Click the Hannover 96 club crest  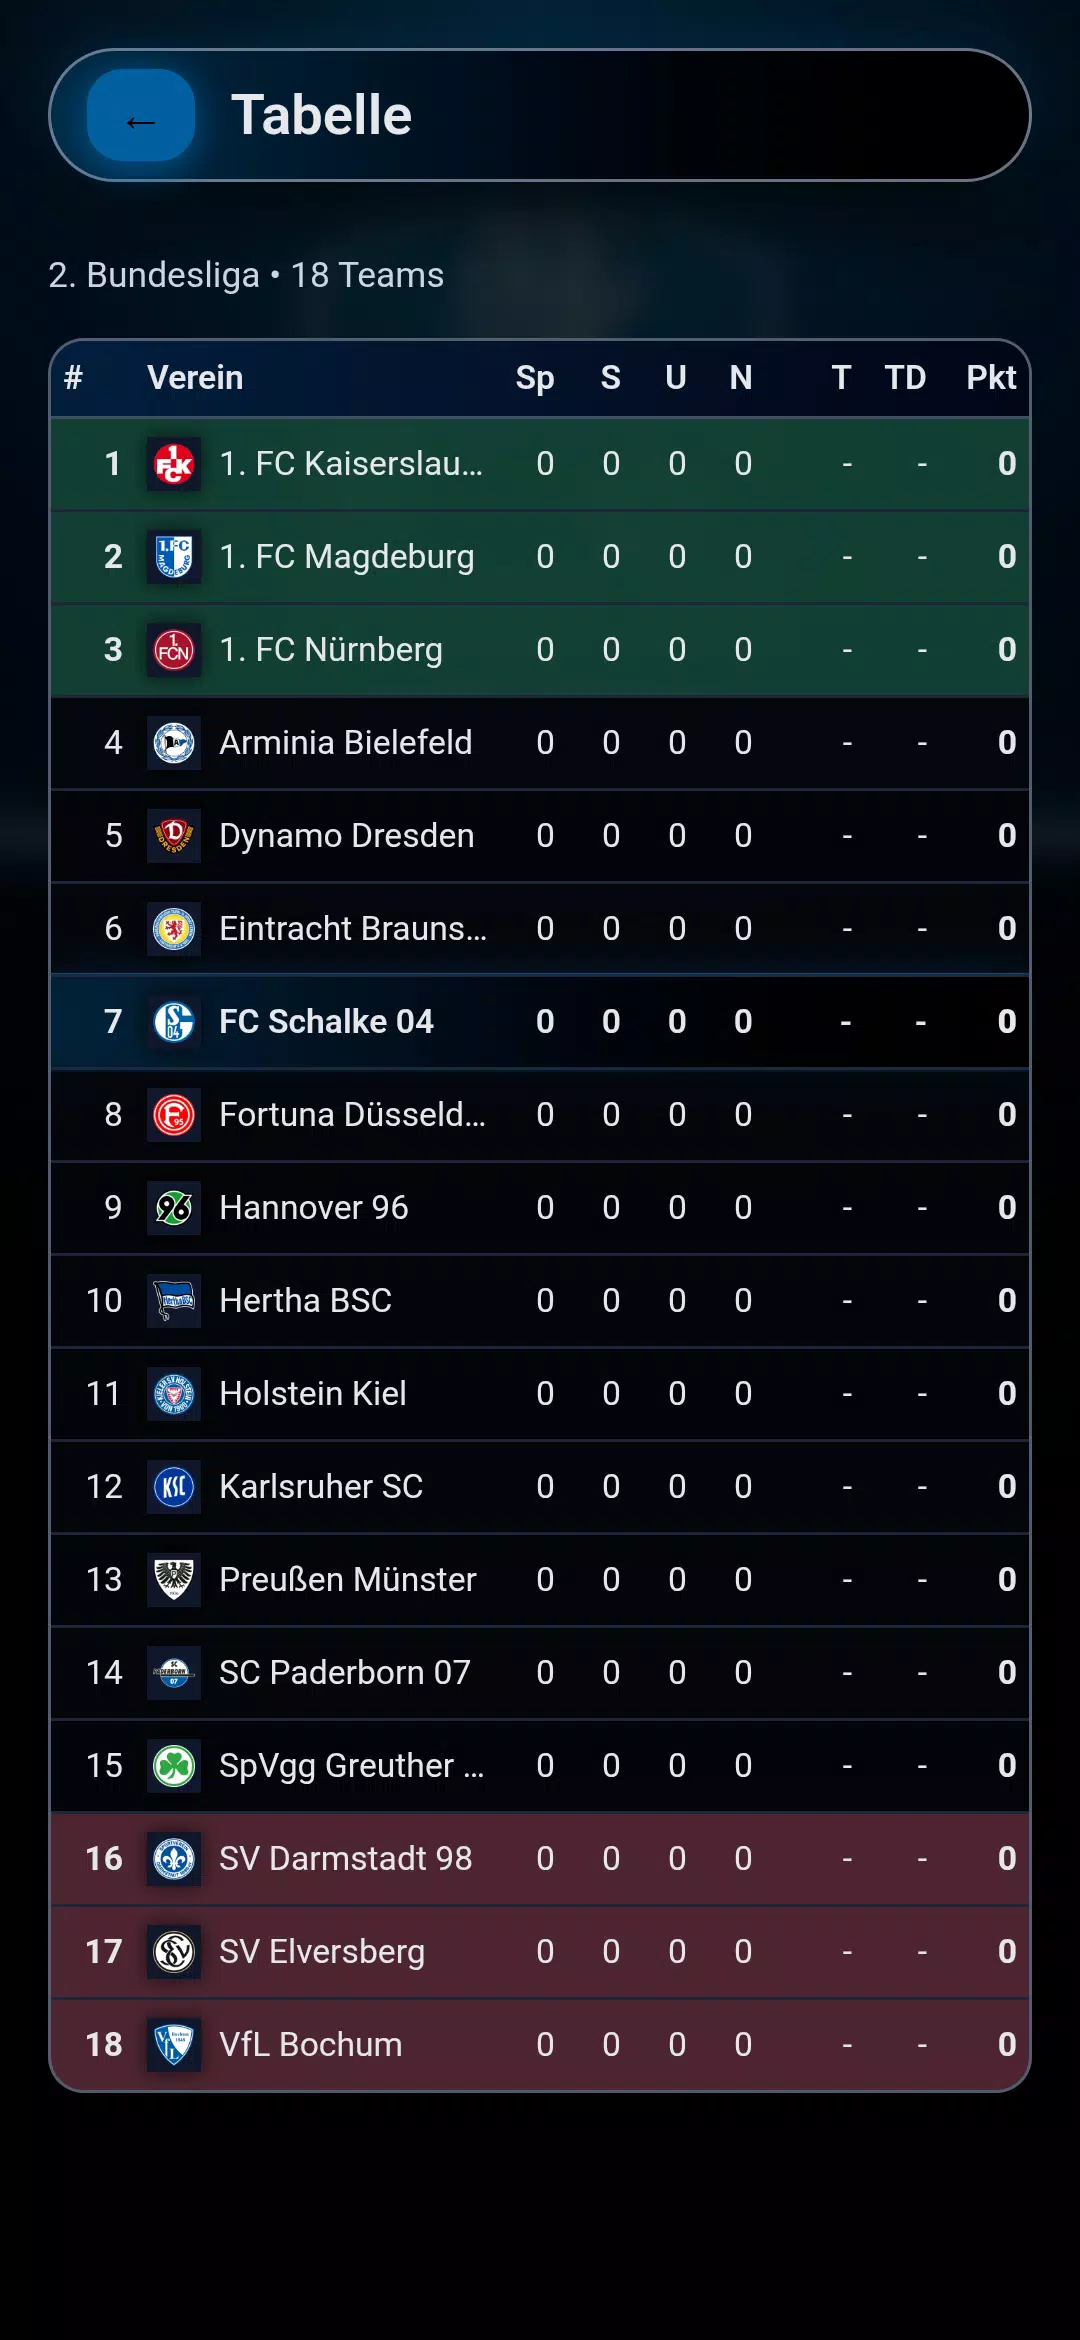(174, 1208)
